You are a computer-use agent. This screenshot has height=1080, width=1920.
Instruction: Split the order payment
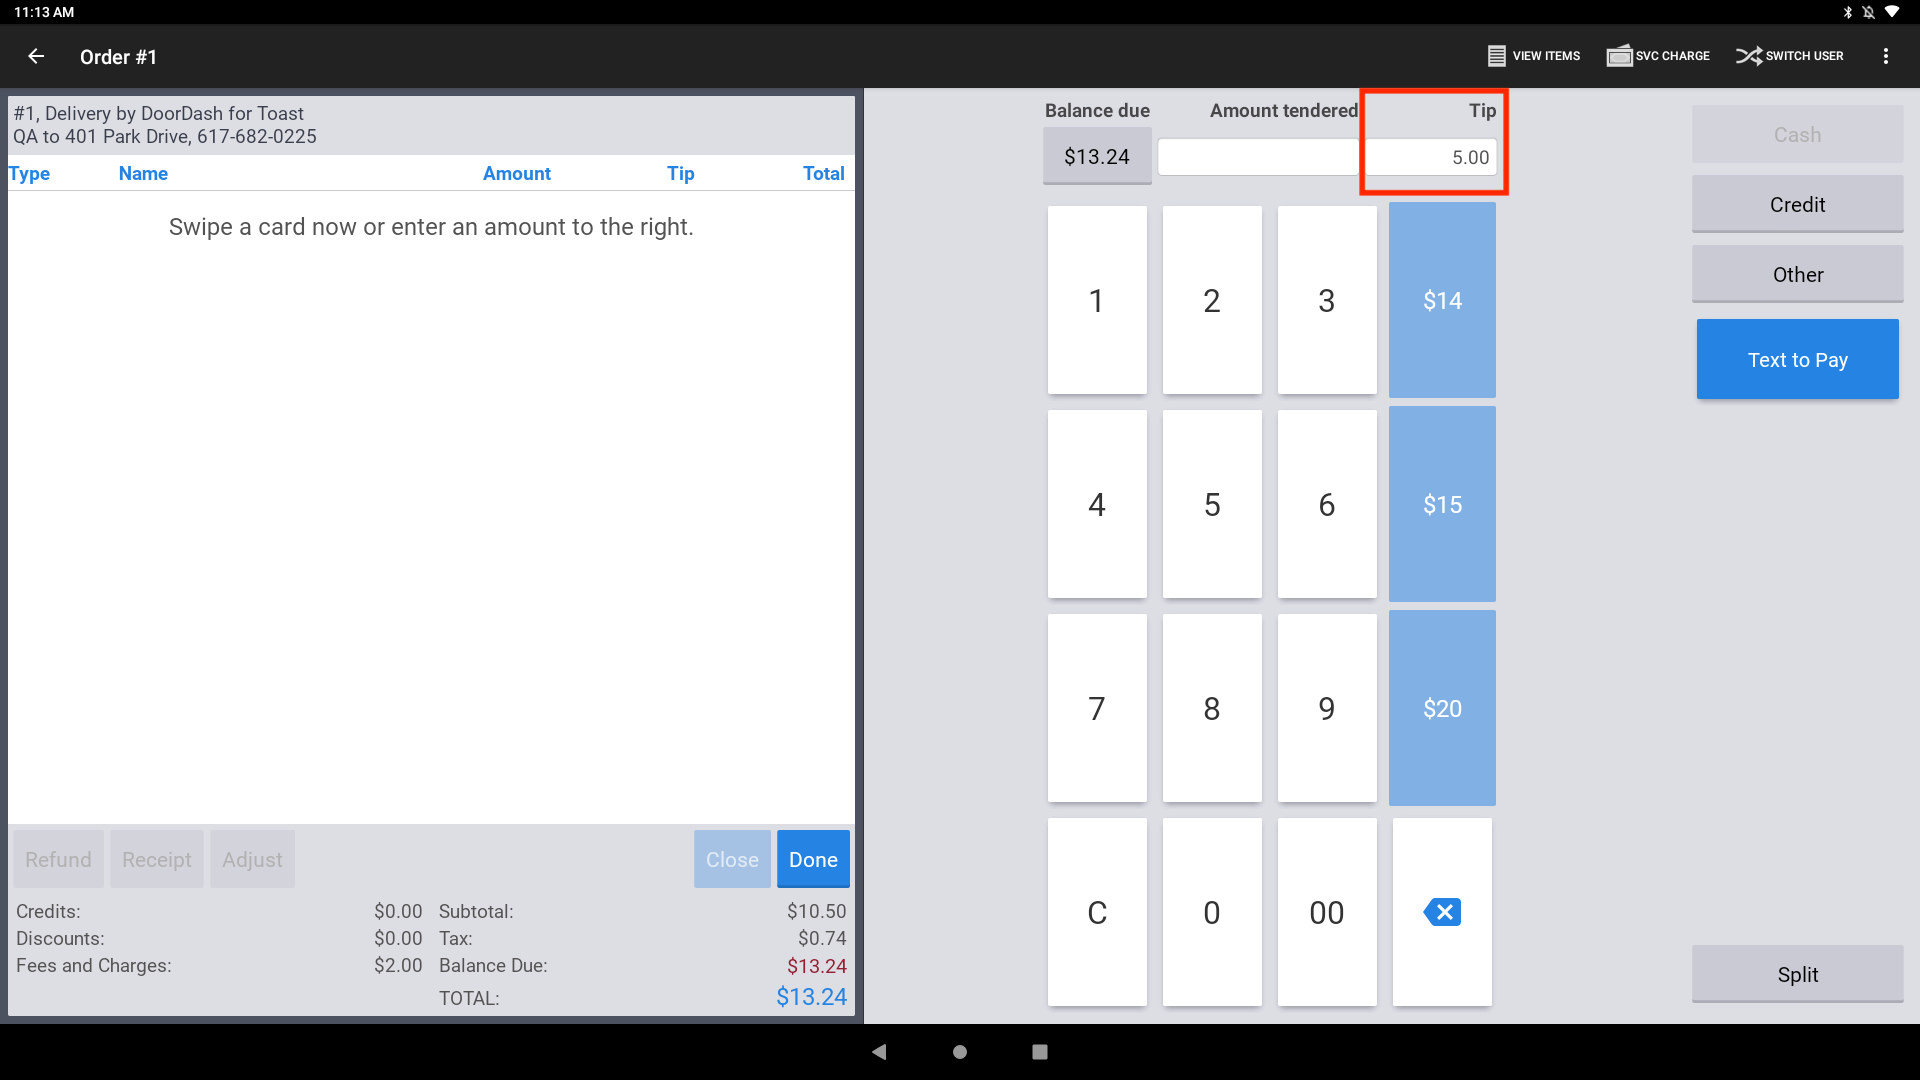pos(1797,974)
